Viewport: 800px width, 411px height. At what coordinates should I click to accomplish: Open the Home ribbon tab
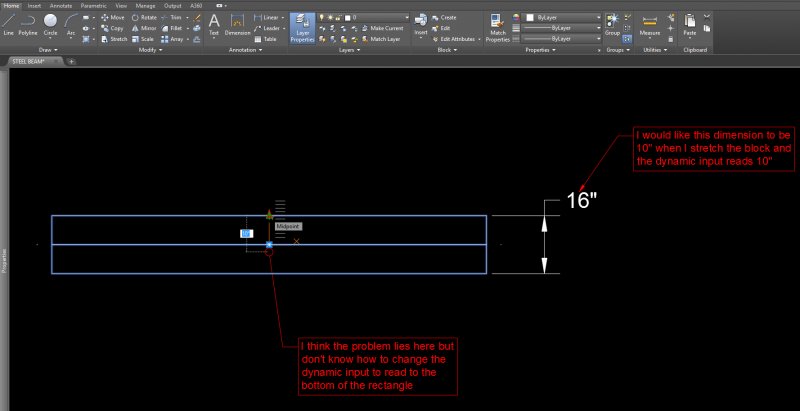click(x=11, y=6)
